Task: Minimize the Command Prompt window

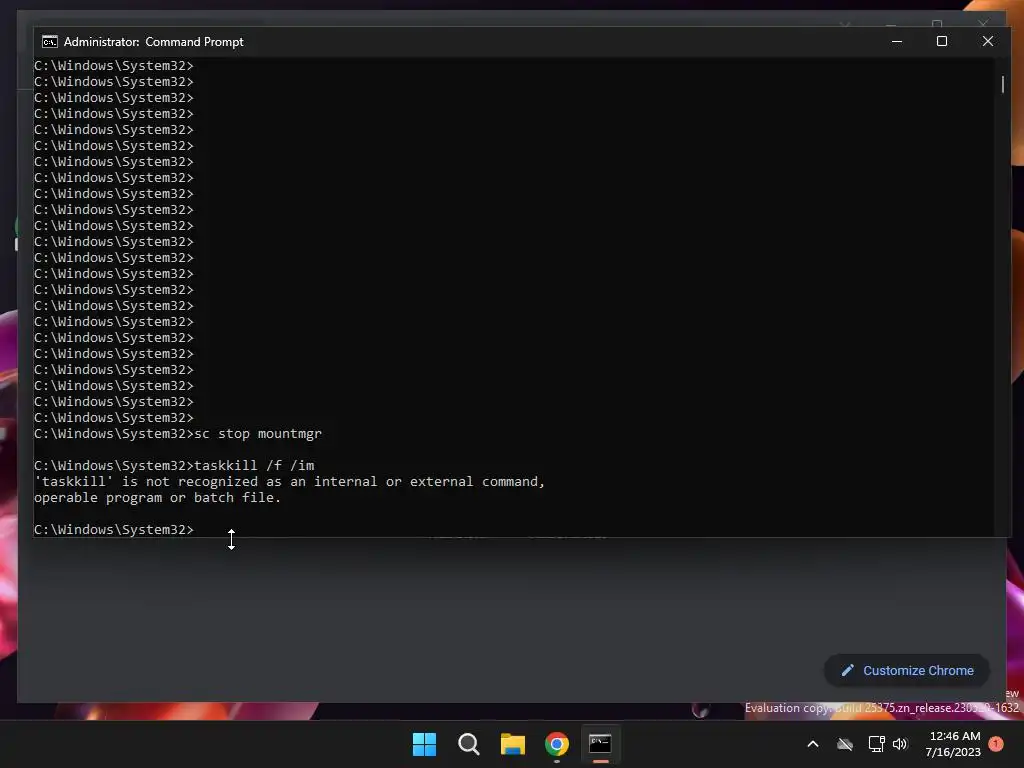Action: [897, 41]
